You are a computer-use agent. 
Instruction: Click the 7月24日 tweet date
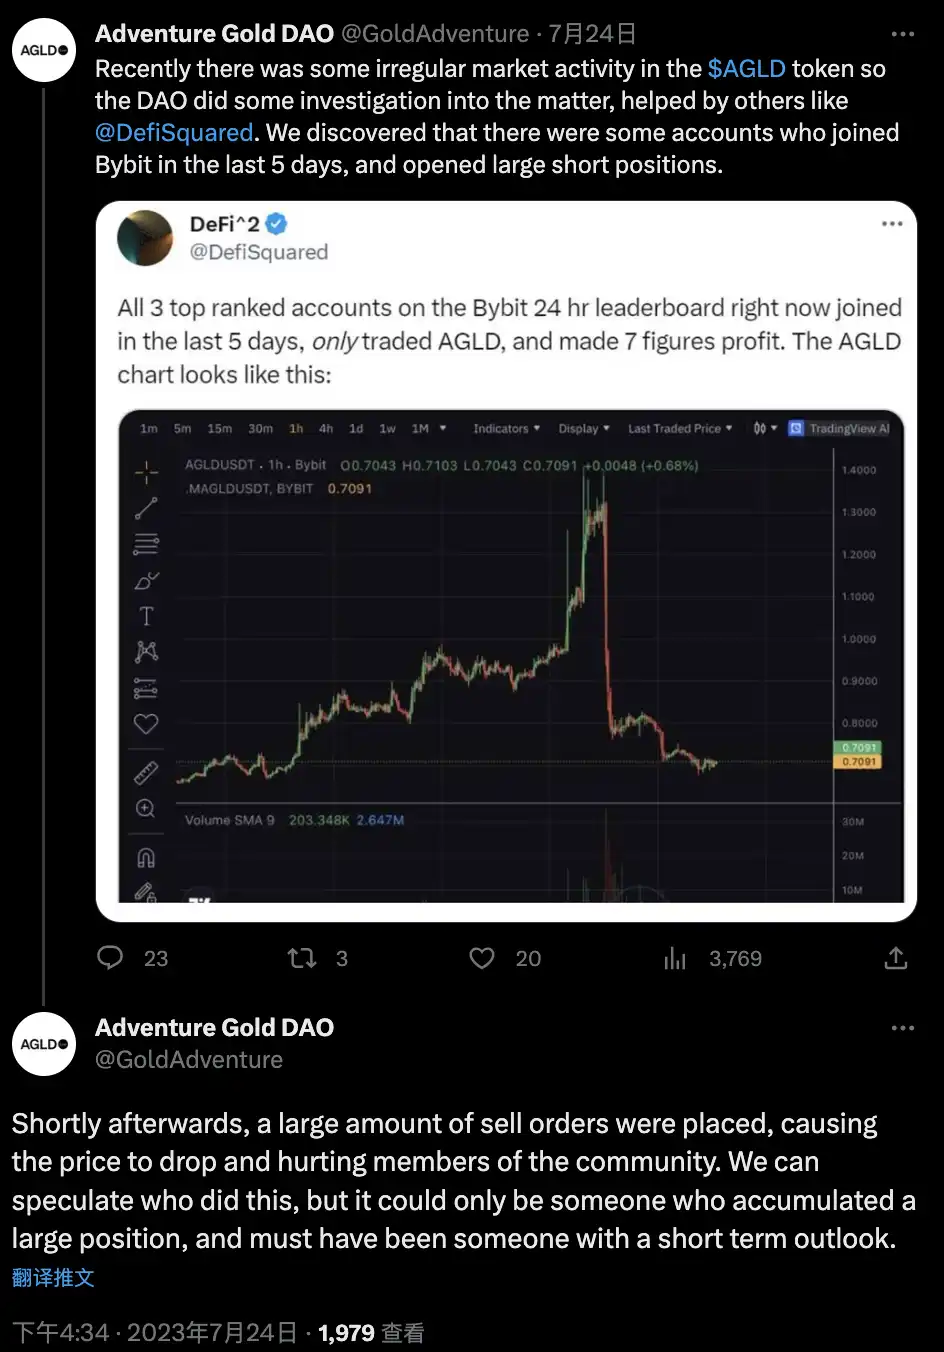pos(592,34)
